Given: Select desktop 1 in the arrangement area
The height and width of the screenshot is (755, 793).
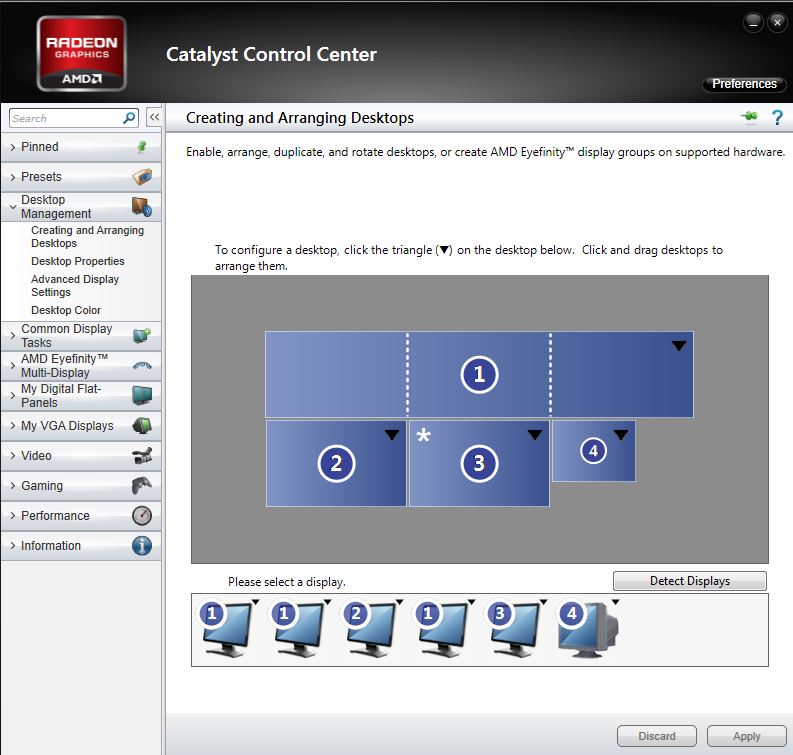Looking at the screenshot, I should [479, 375].
